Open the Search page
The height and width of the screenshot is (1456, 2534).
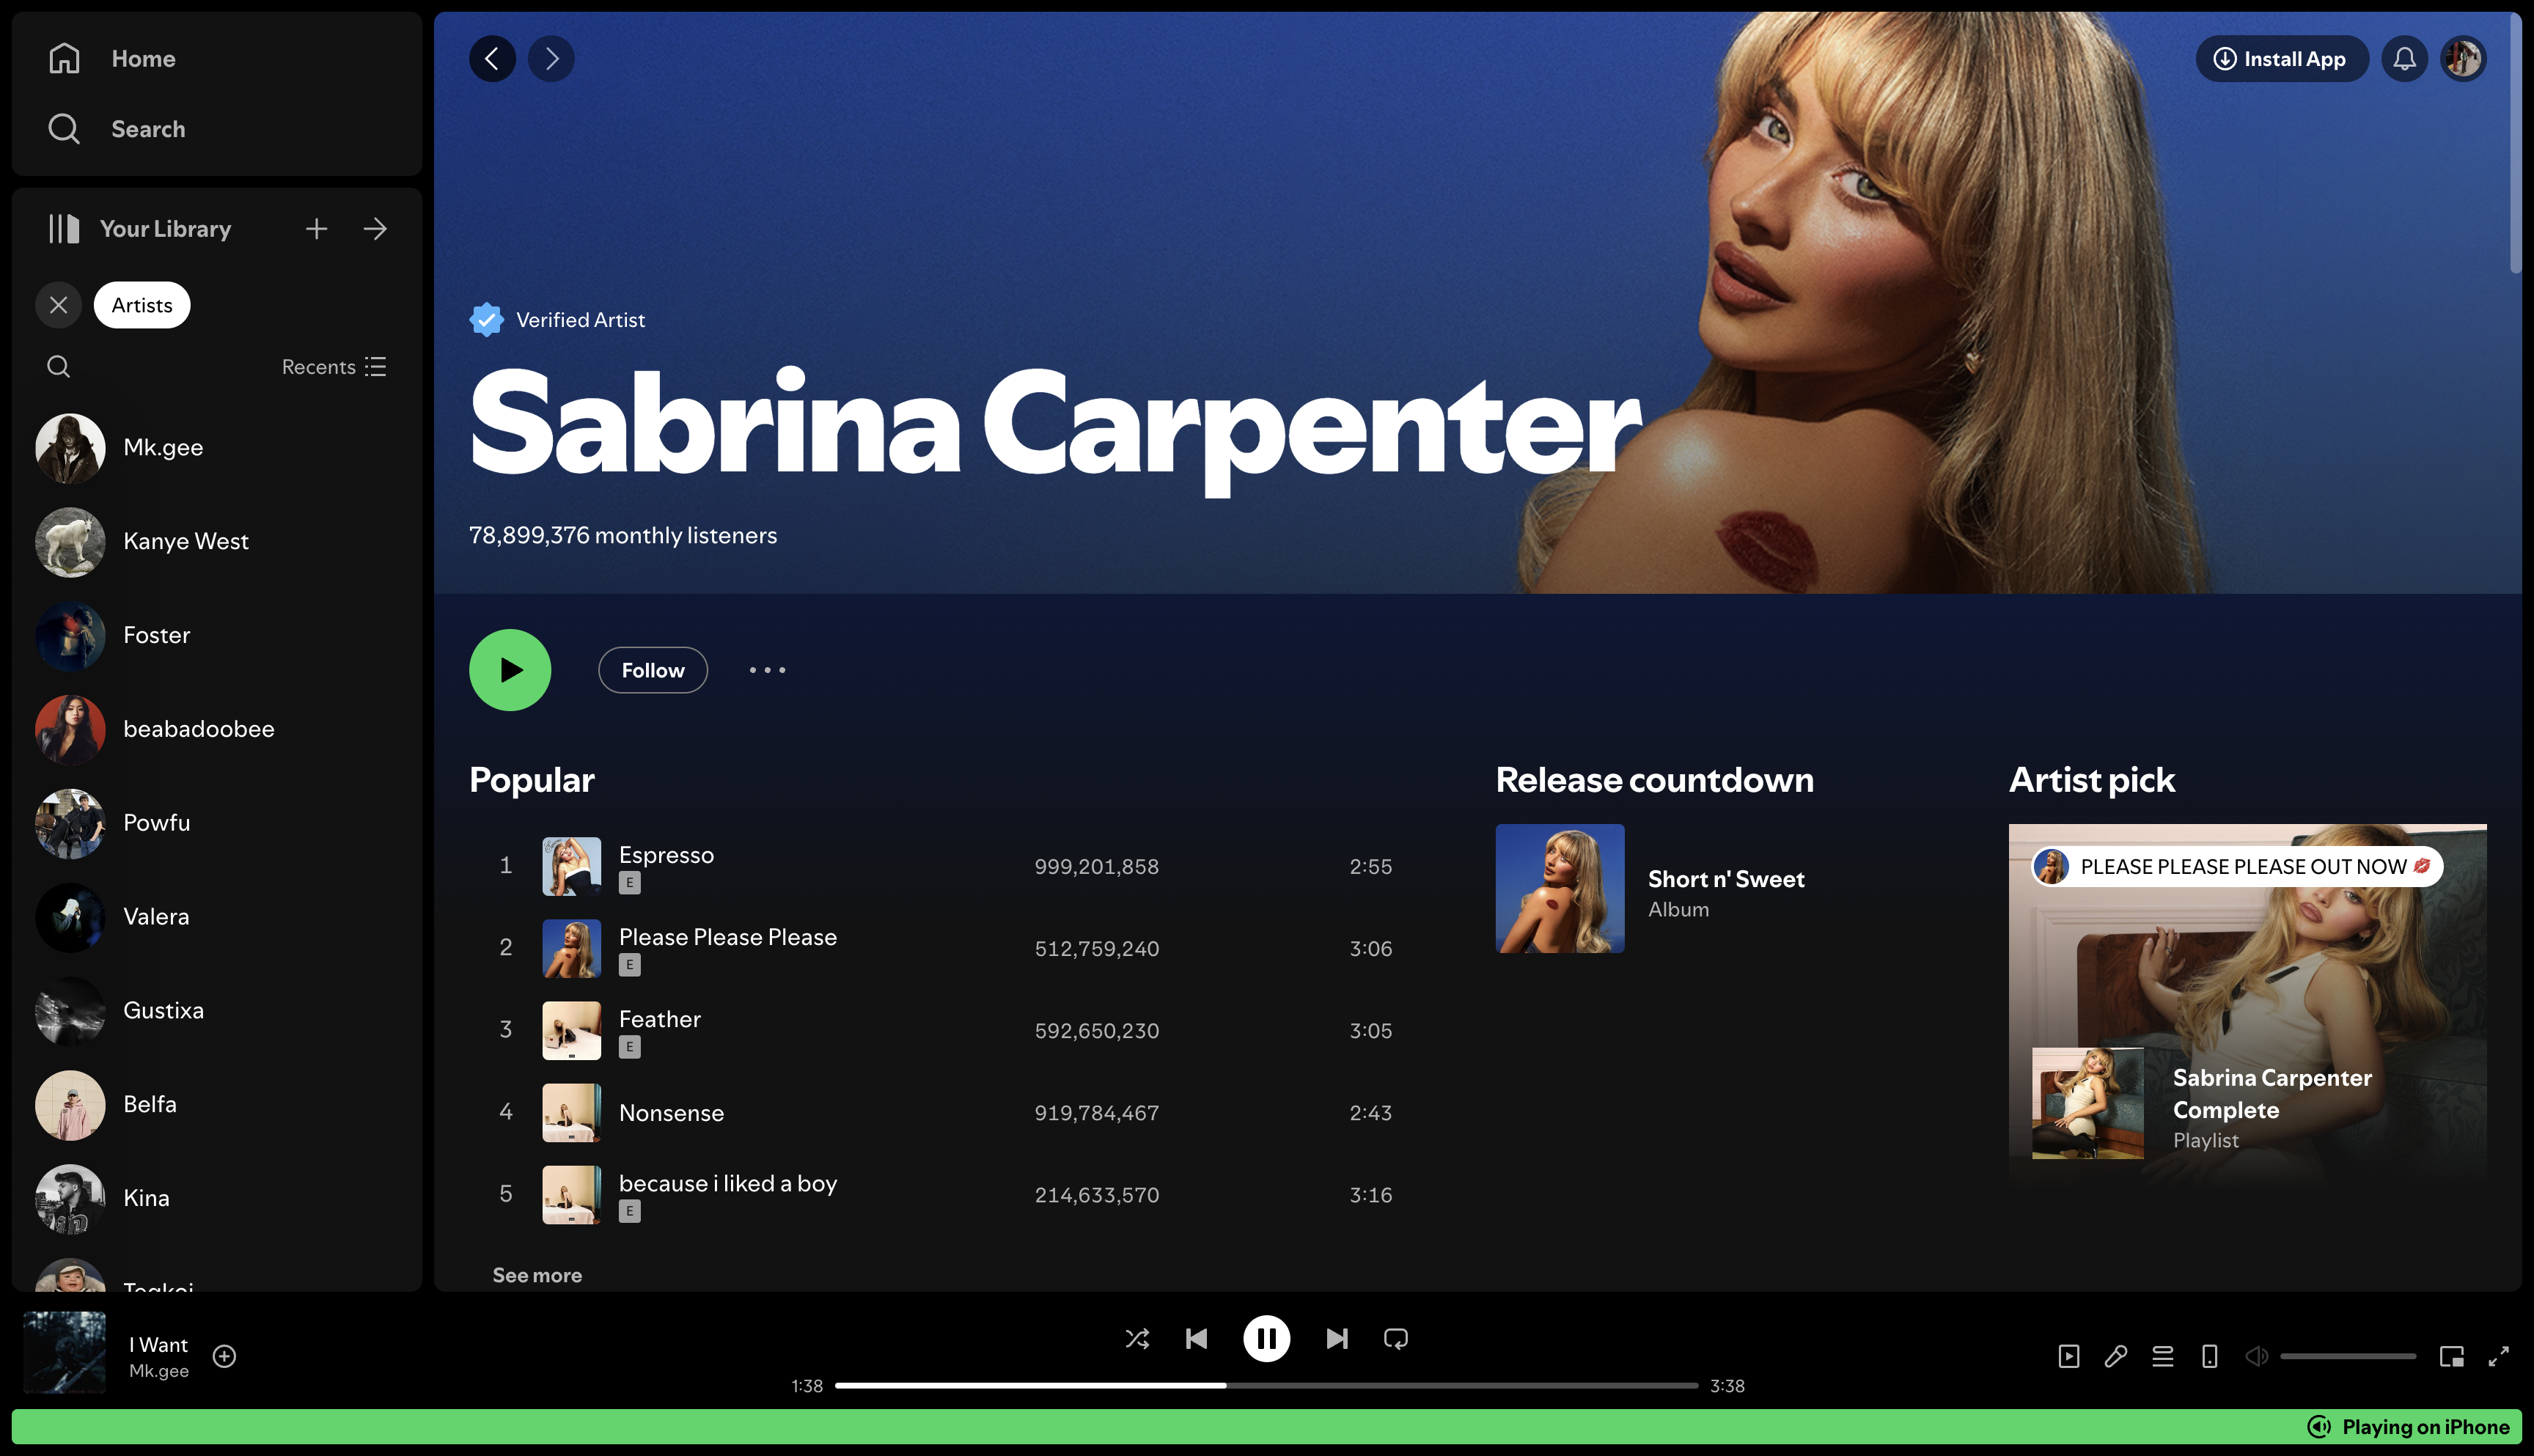(117, 129)
